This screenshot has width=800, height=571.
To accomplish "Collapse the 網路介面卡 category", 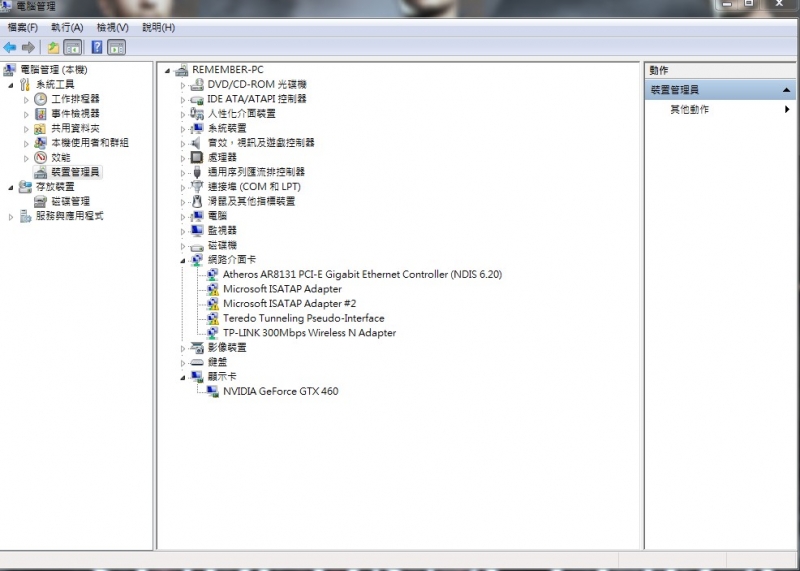I will coord(183,261).
